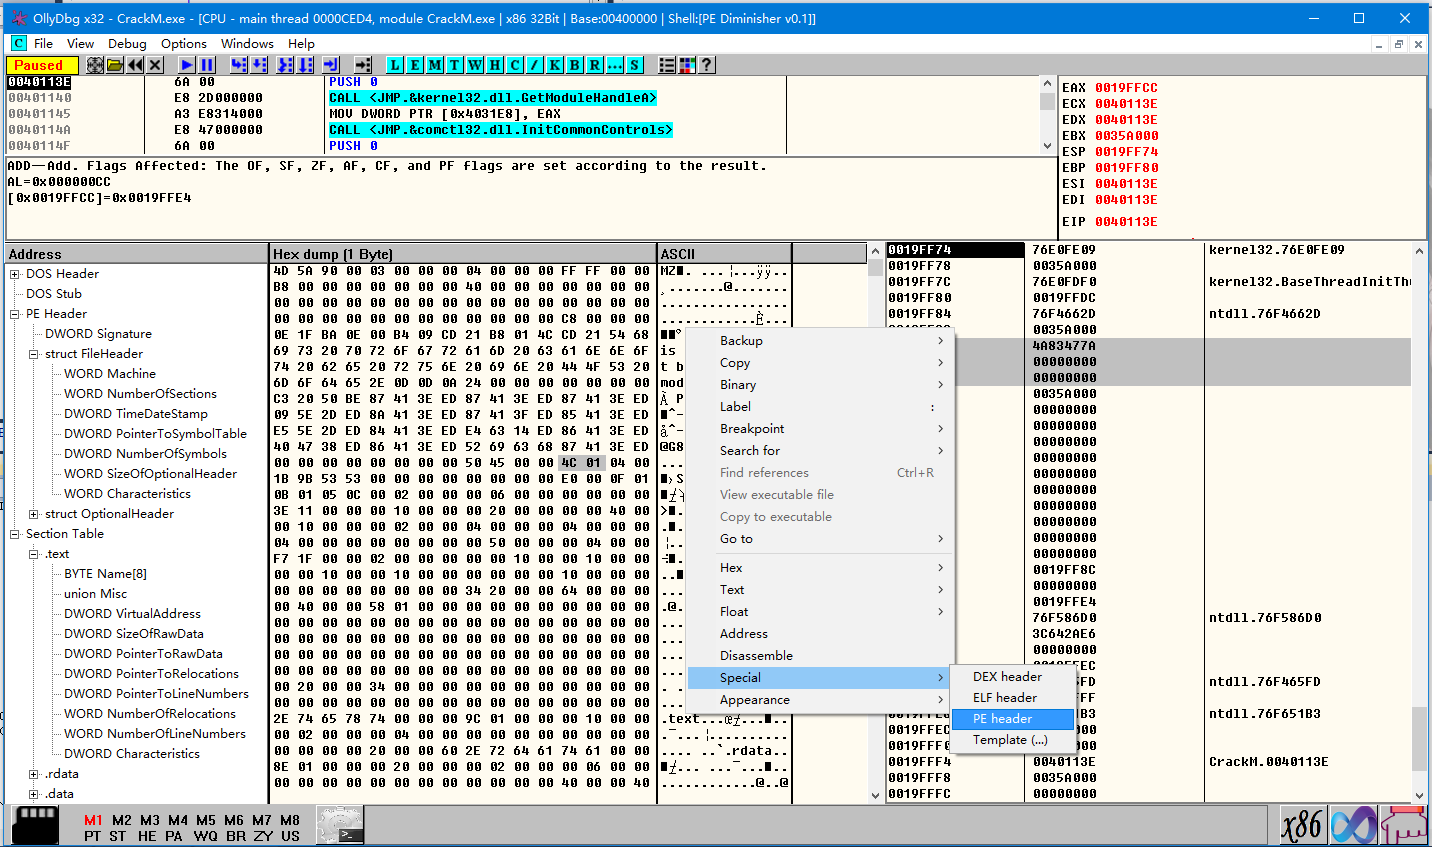Viewport: 1432px width, 847px height.
Task: Open Memory map with M button
Action: tap(435, 65)
